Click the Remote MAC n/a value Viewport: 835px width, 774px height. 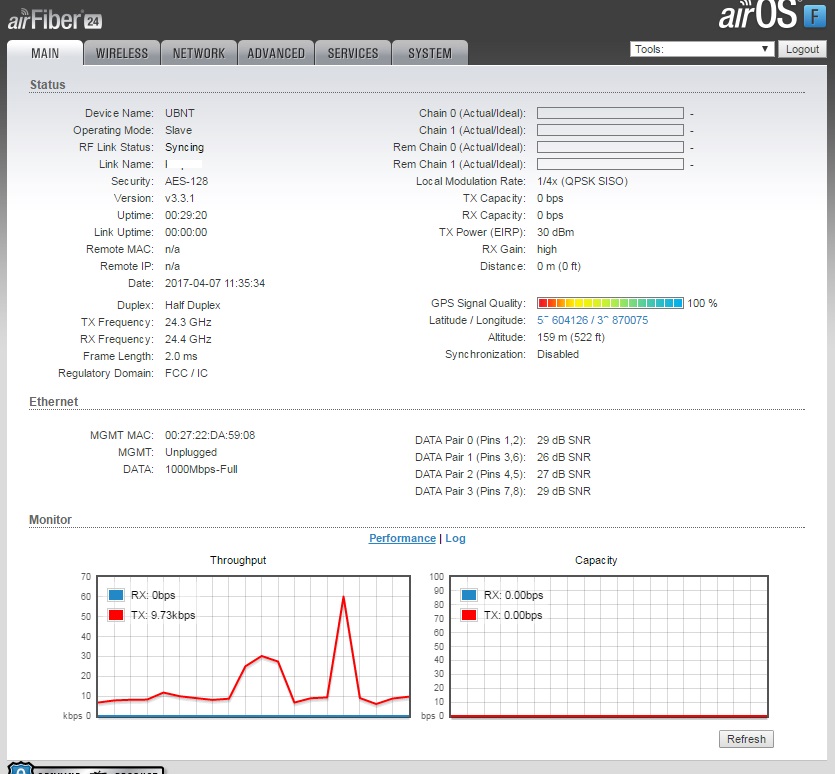pos(172,249)
